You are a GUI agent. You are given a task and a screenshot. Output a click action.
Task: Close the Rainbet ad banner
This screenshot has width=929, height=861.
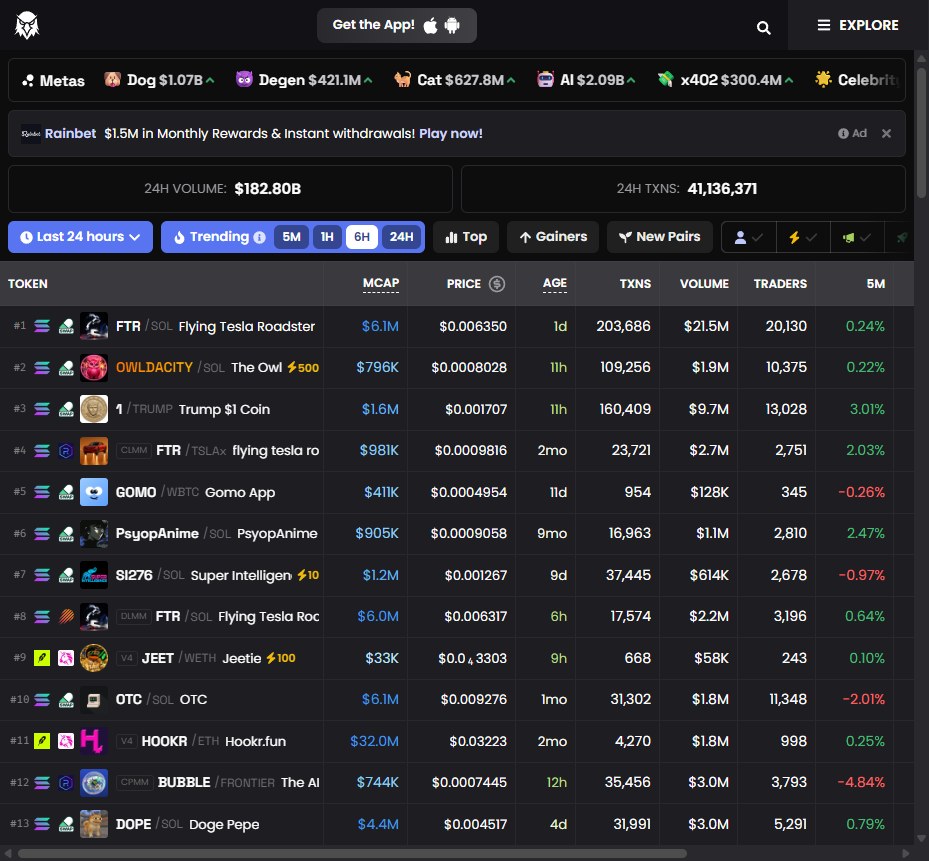point(886,133)
